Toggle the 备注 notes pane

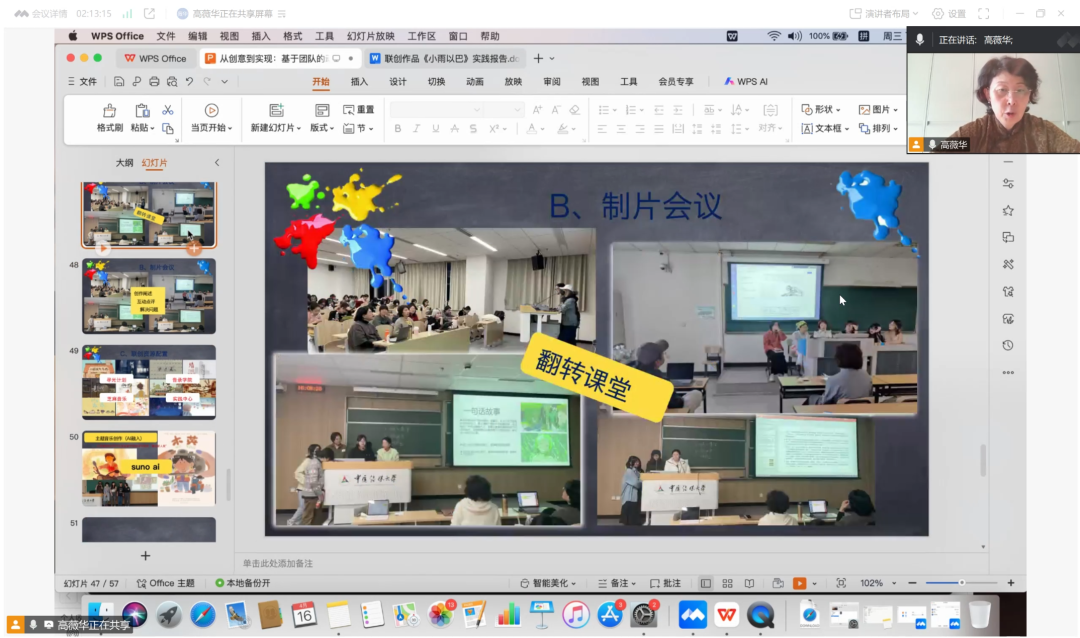tap(615, 583)
